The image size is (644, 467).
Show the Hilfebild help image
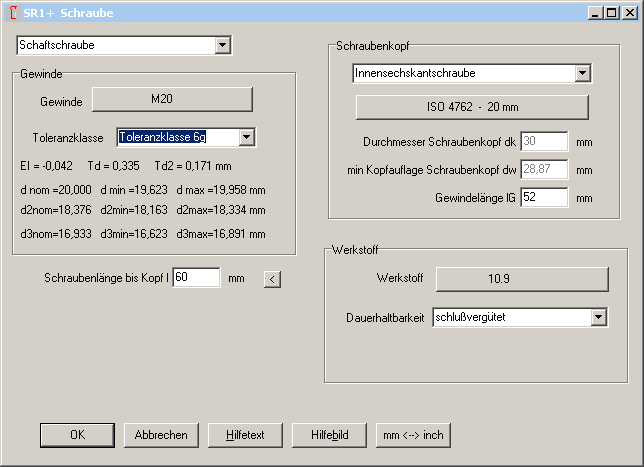click(x=329, y=435)
